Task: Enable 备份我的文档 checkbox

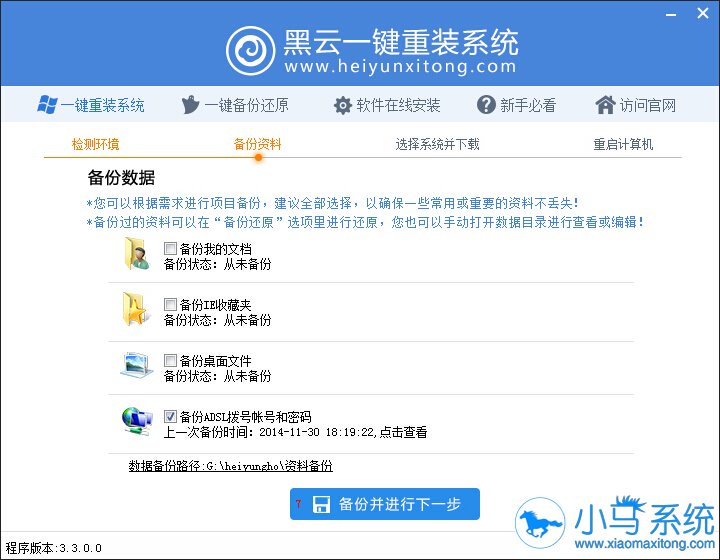Action: pos(170,248)
